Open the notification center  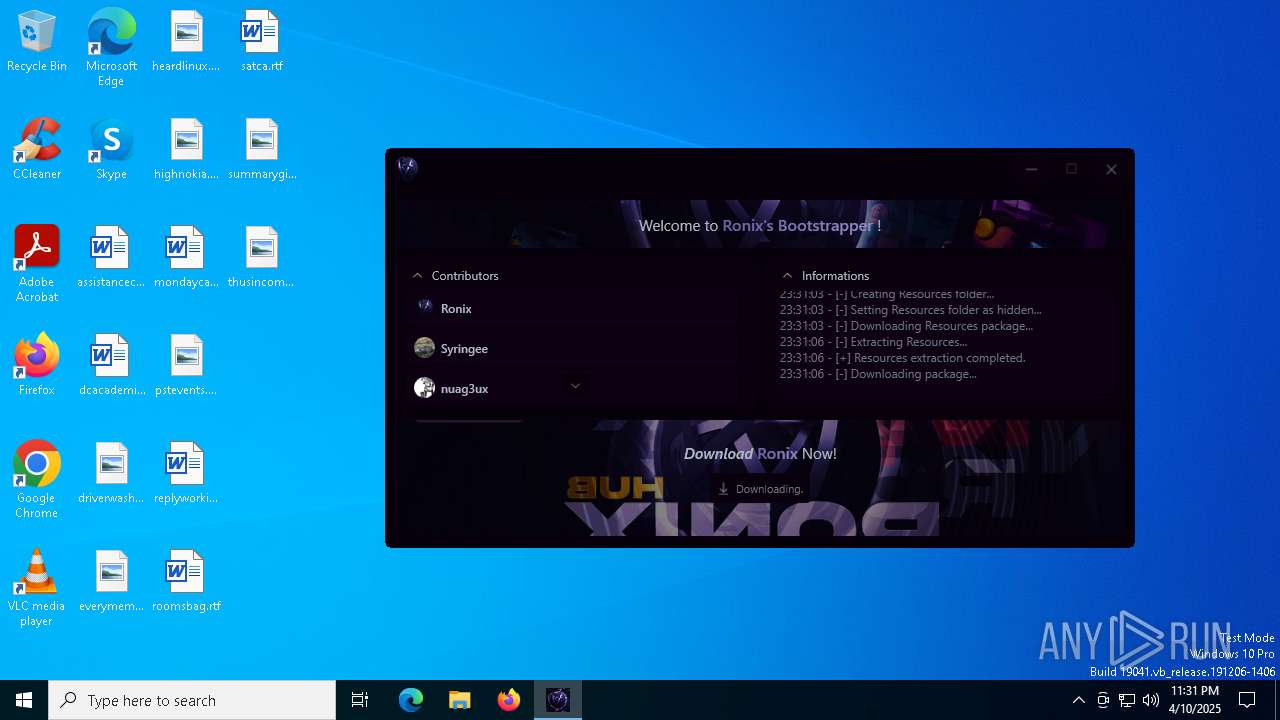click(x=1247, y=700)
